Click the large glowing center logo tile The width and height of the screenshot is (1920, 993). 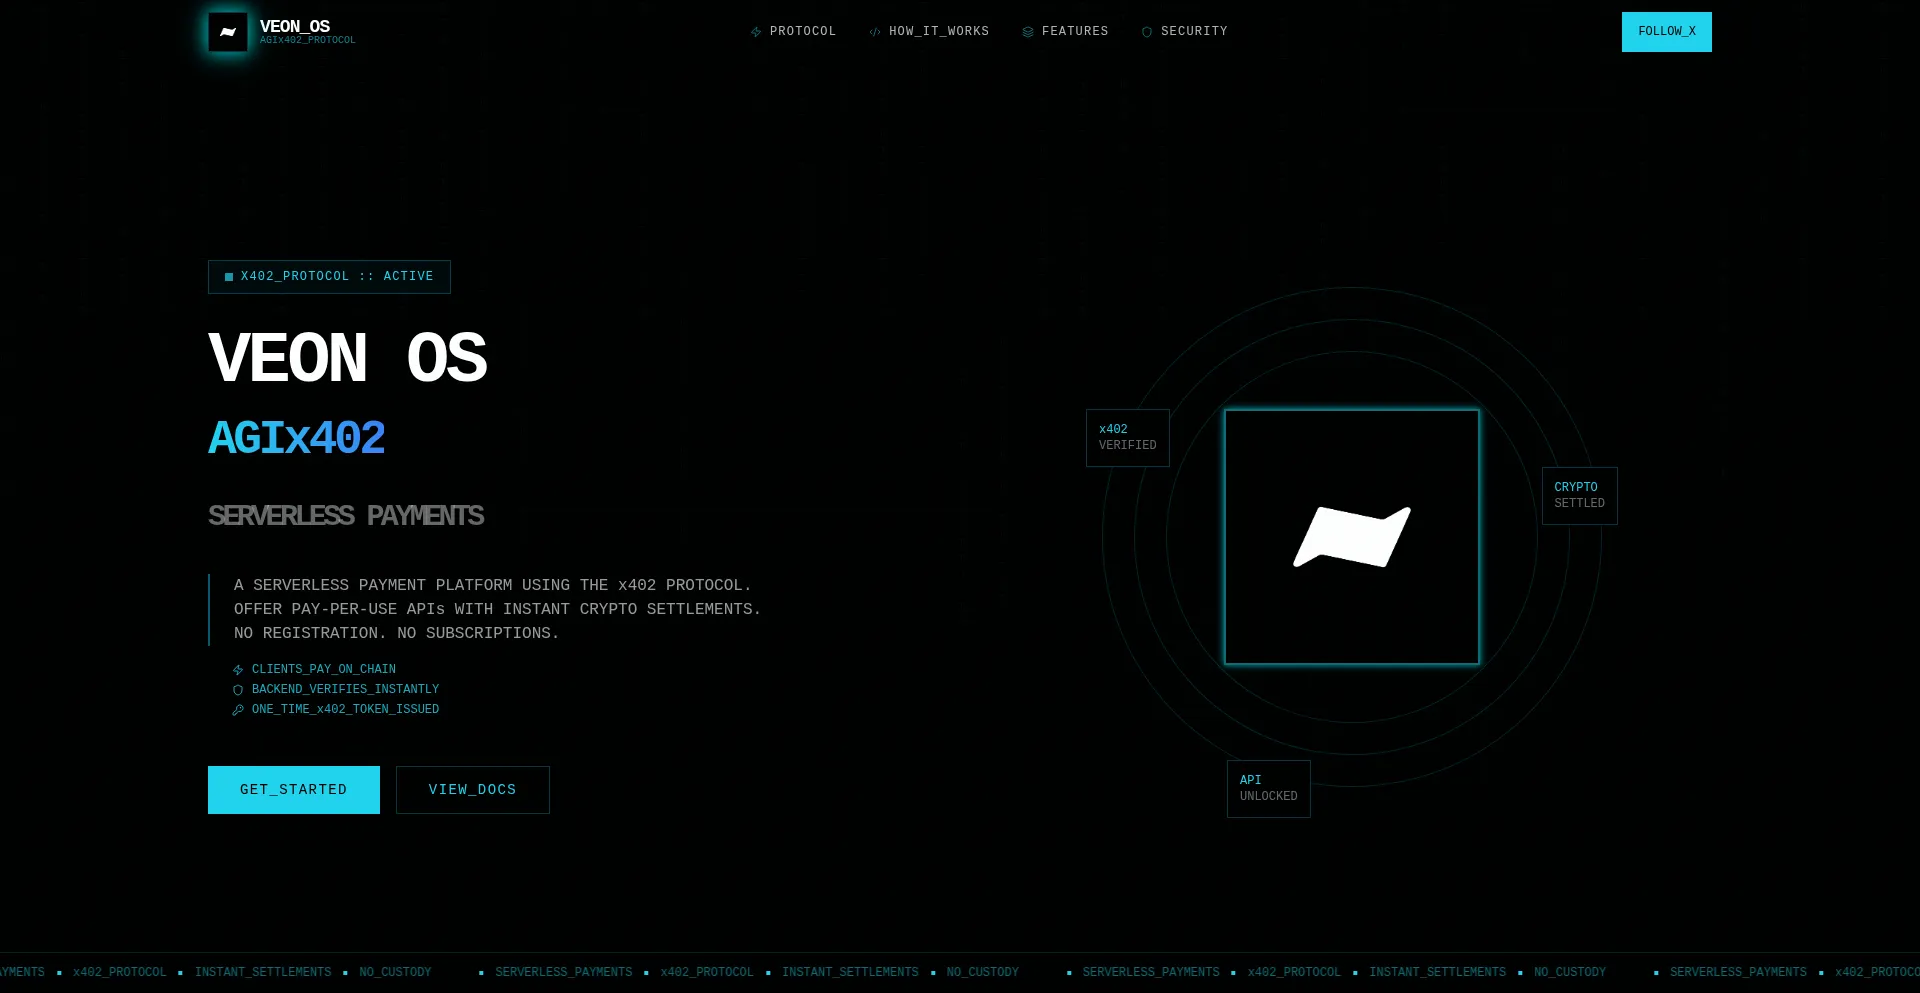coord(1351,537)
